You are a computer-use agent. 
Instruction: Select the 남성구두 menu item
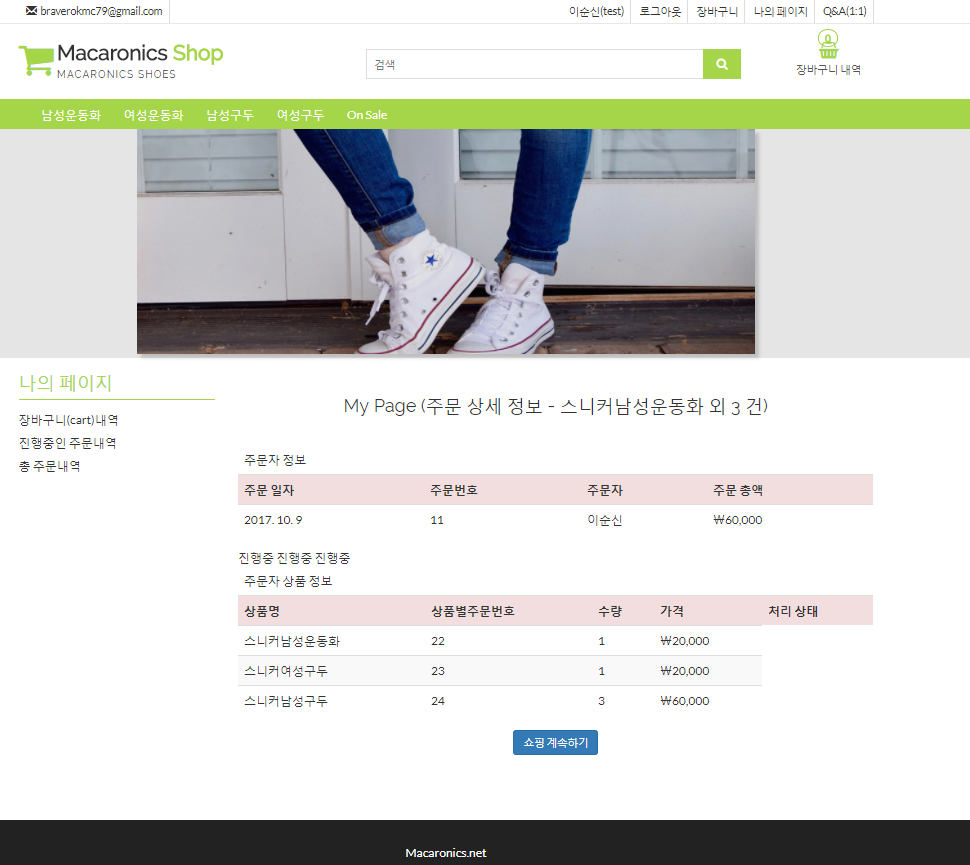tap(230, 115)
